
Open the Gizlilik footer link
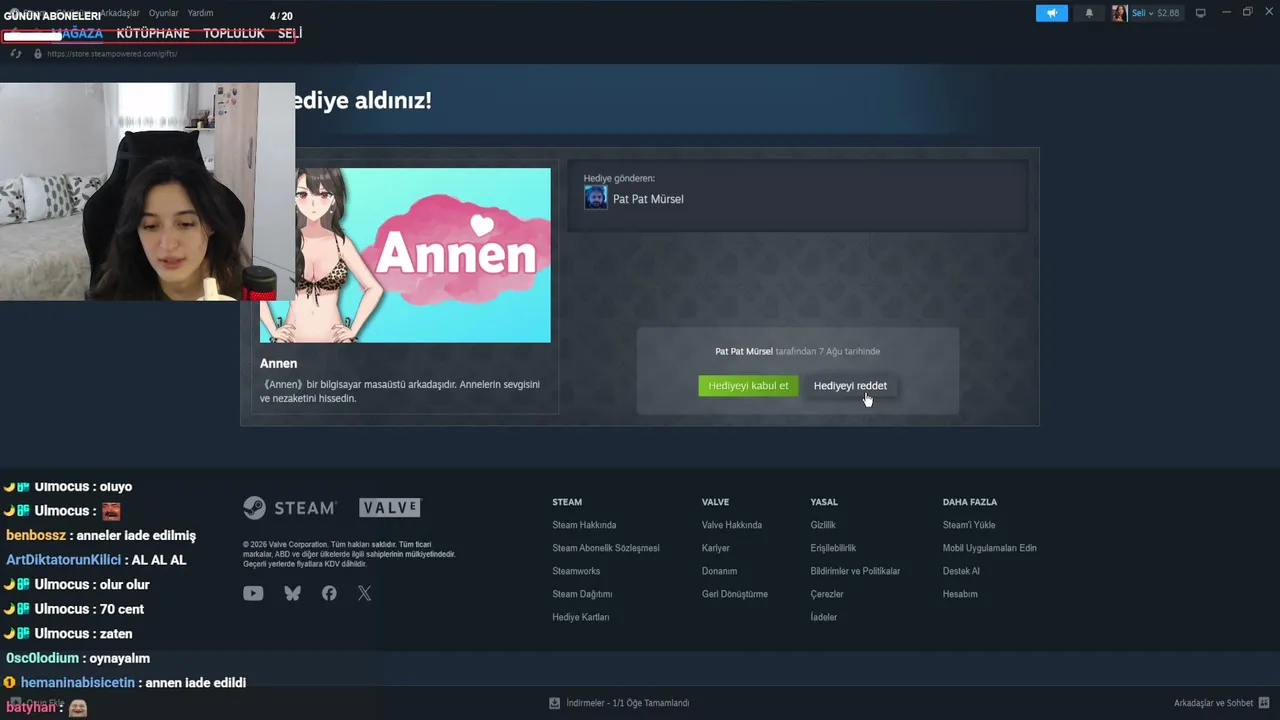click(823, 525)
